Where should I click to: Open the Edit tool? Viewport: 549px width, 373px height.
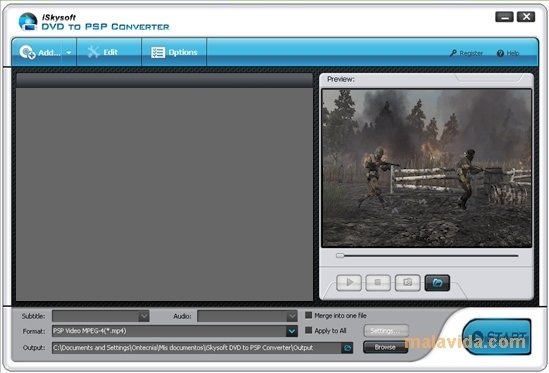[109, 52]
